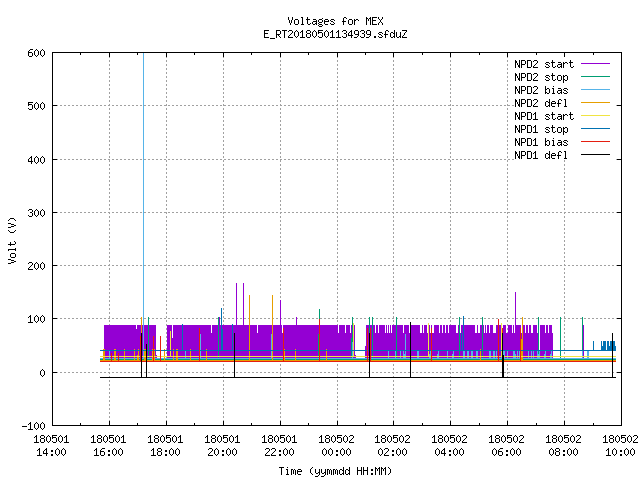640x480 pixels.
Task: Click the x-axis tick '180502 06:00'
Action: pos(507,446)
